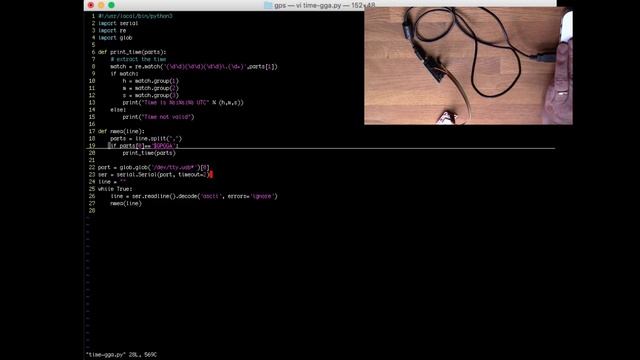
Task: Click 'm = match.group(2)' line
Action: (x=150, y=88)
